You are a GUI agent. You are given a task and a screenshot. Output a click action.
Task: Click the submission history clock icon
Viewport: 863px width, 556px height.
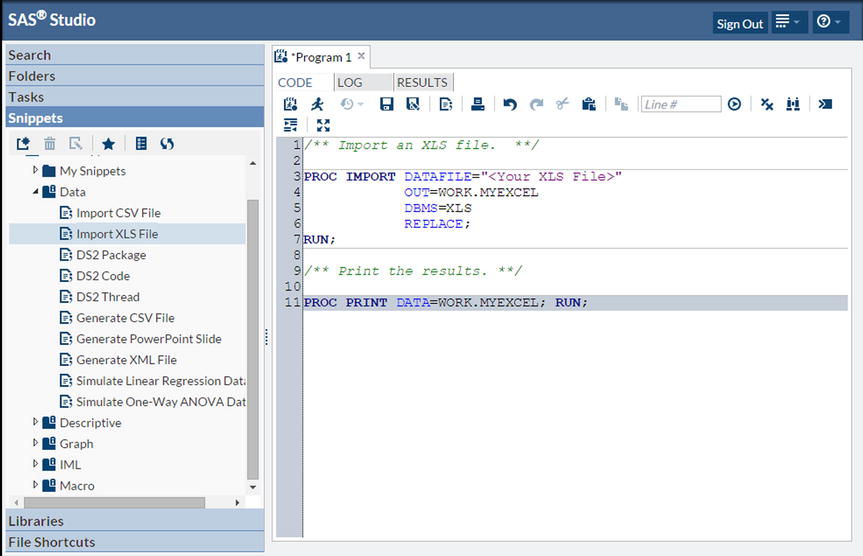347,104
